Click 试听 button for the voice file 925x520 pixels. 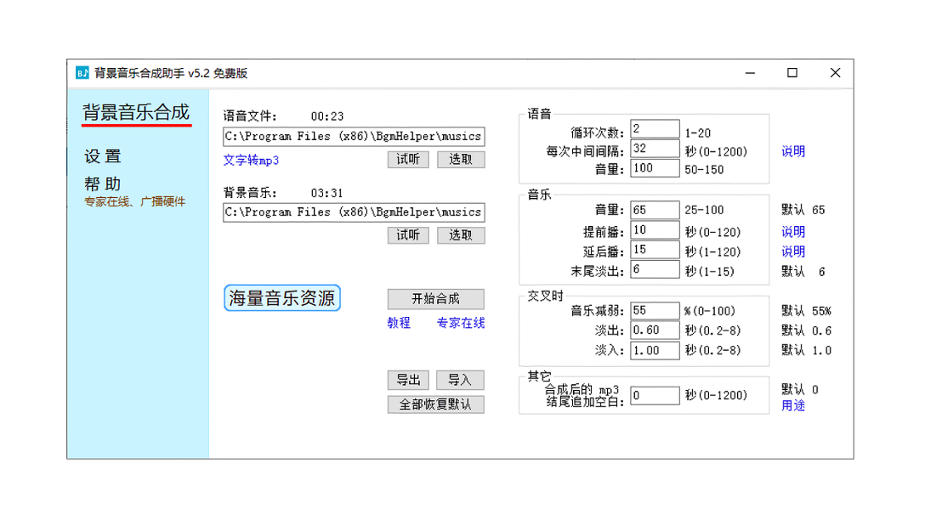pyautogui.click(x=408, y=159)
